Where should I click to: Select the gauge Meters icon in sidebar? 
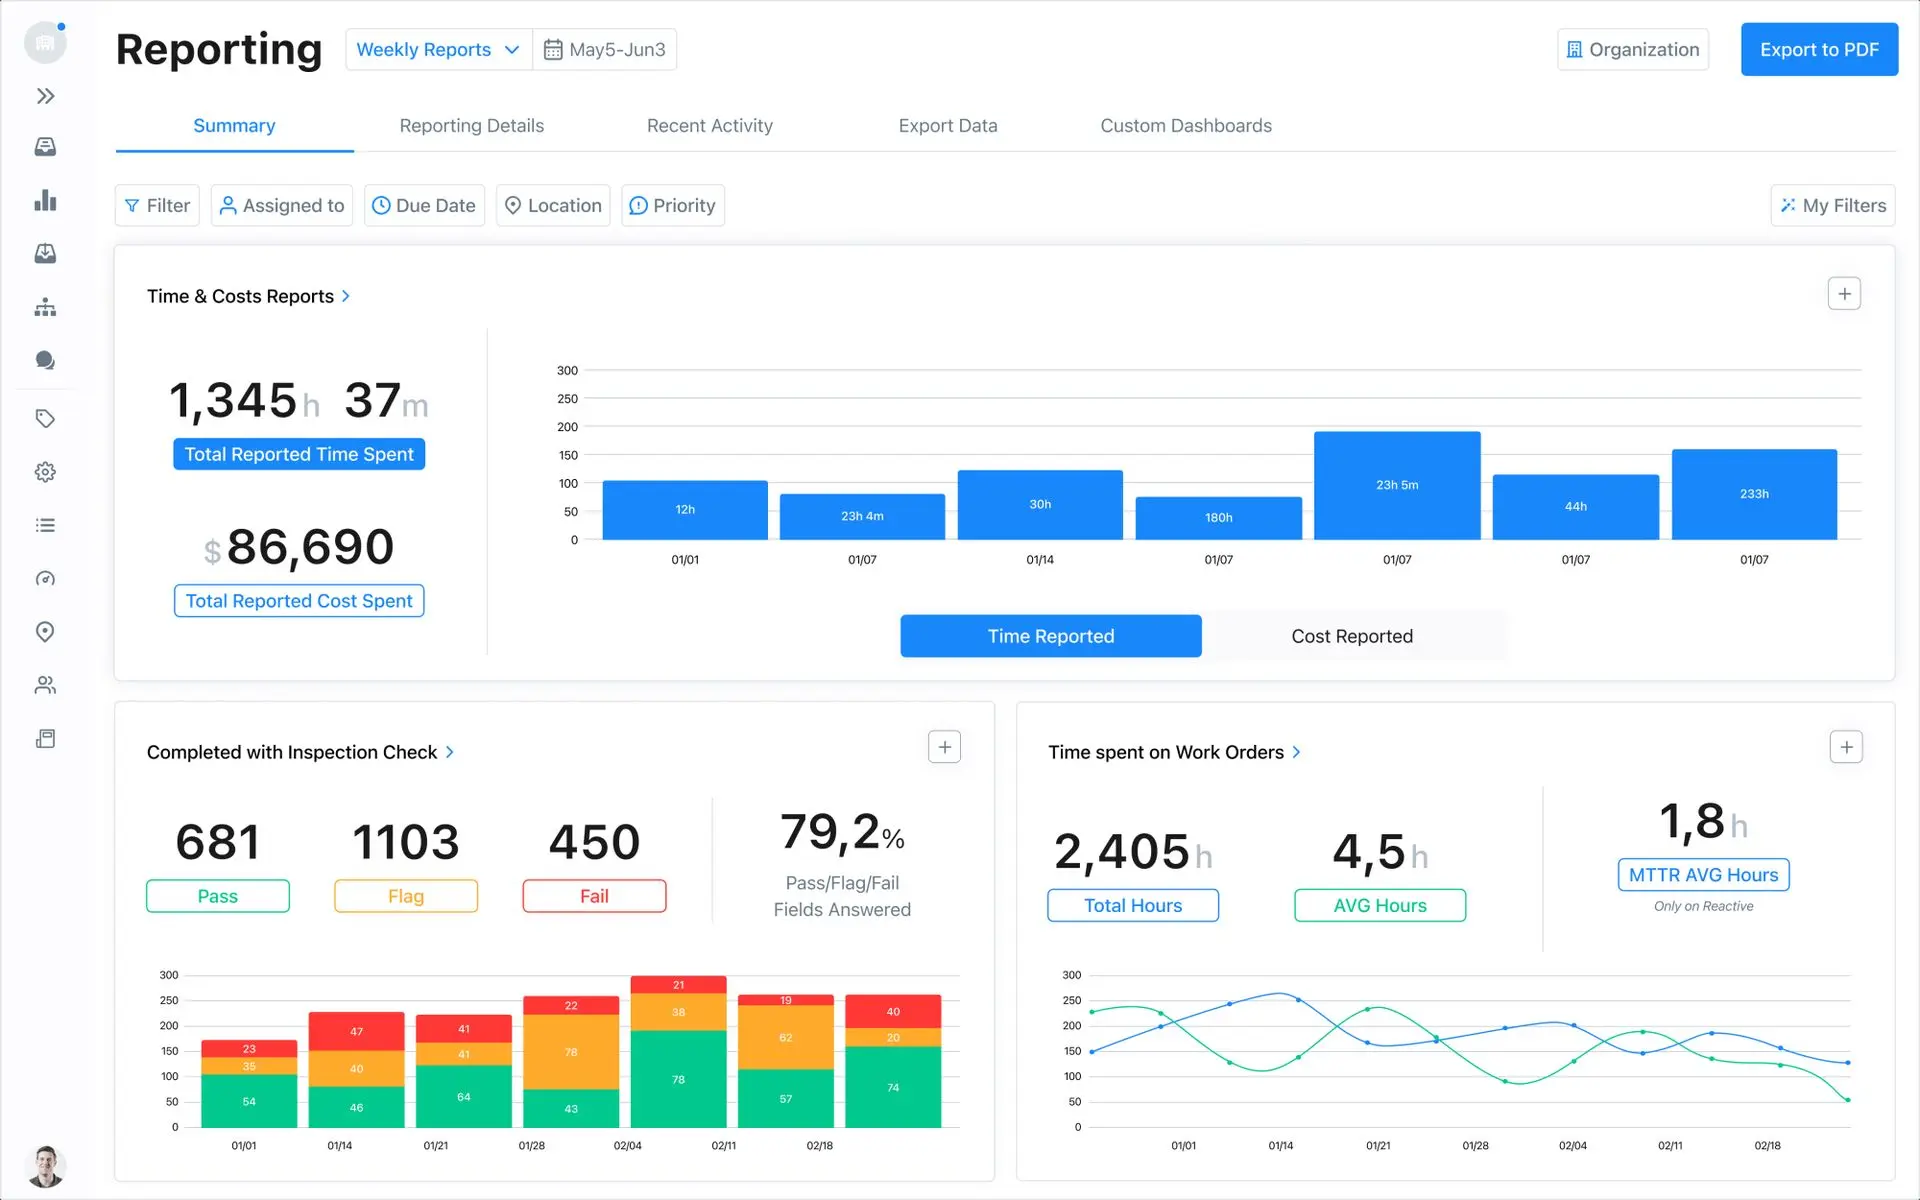point(45,578)
